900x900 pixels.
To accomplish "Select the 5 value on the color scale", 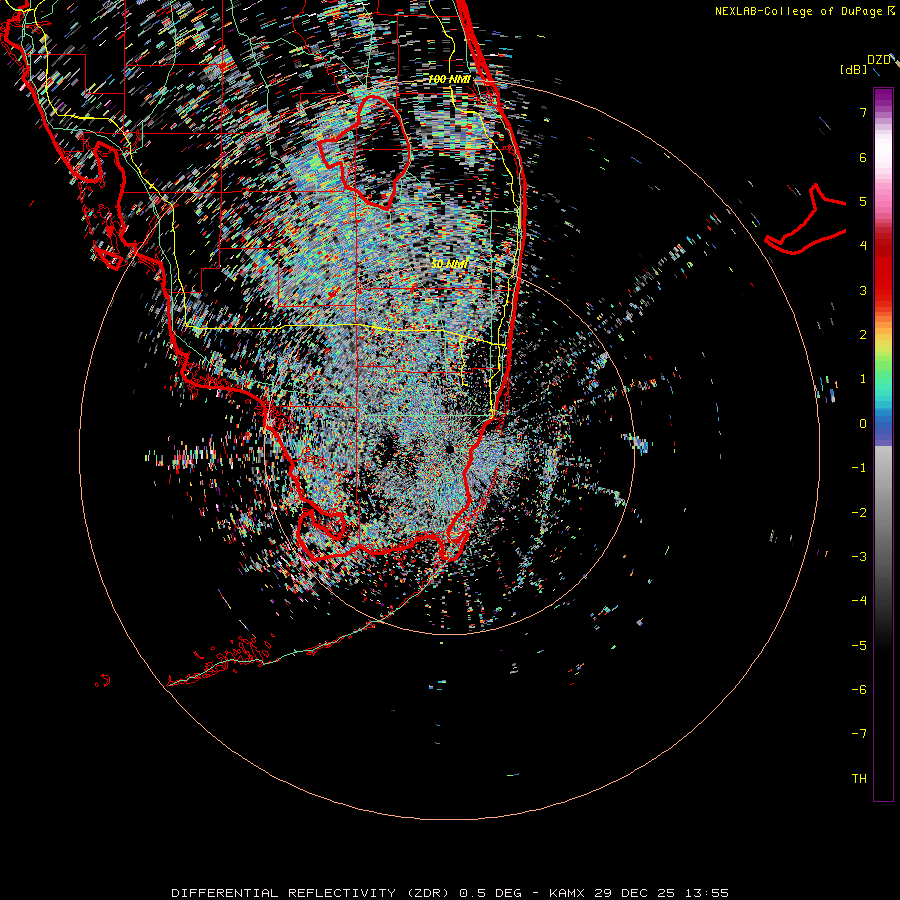I will coord(863,201).
